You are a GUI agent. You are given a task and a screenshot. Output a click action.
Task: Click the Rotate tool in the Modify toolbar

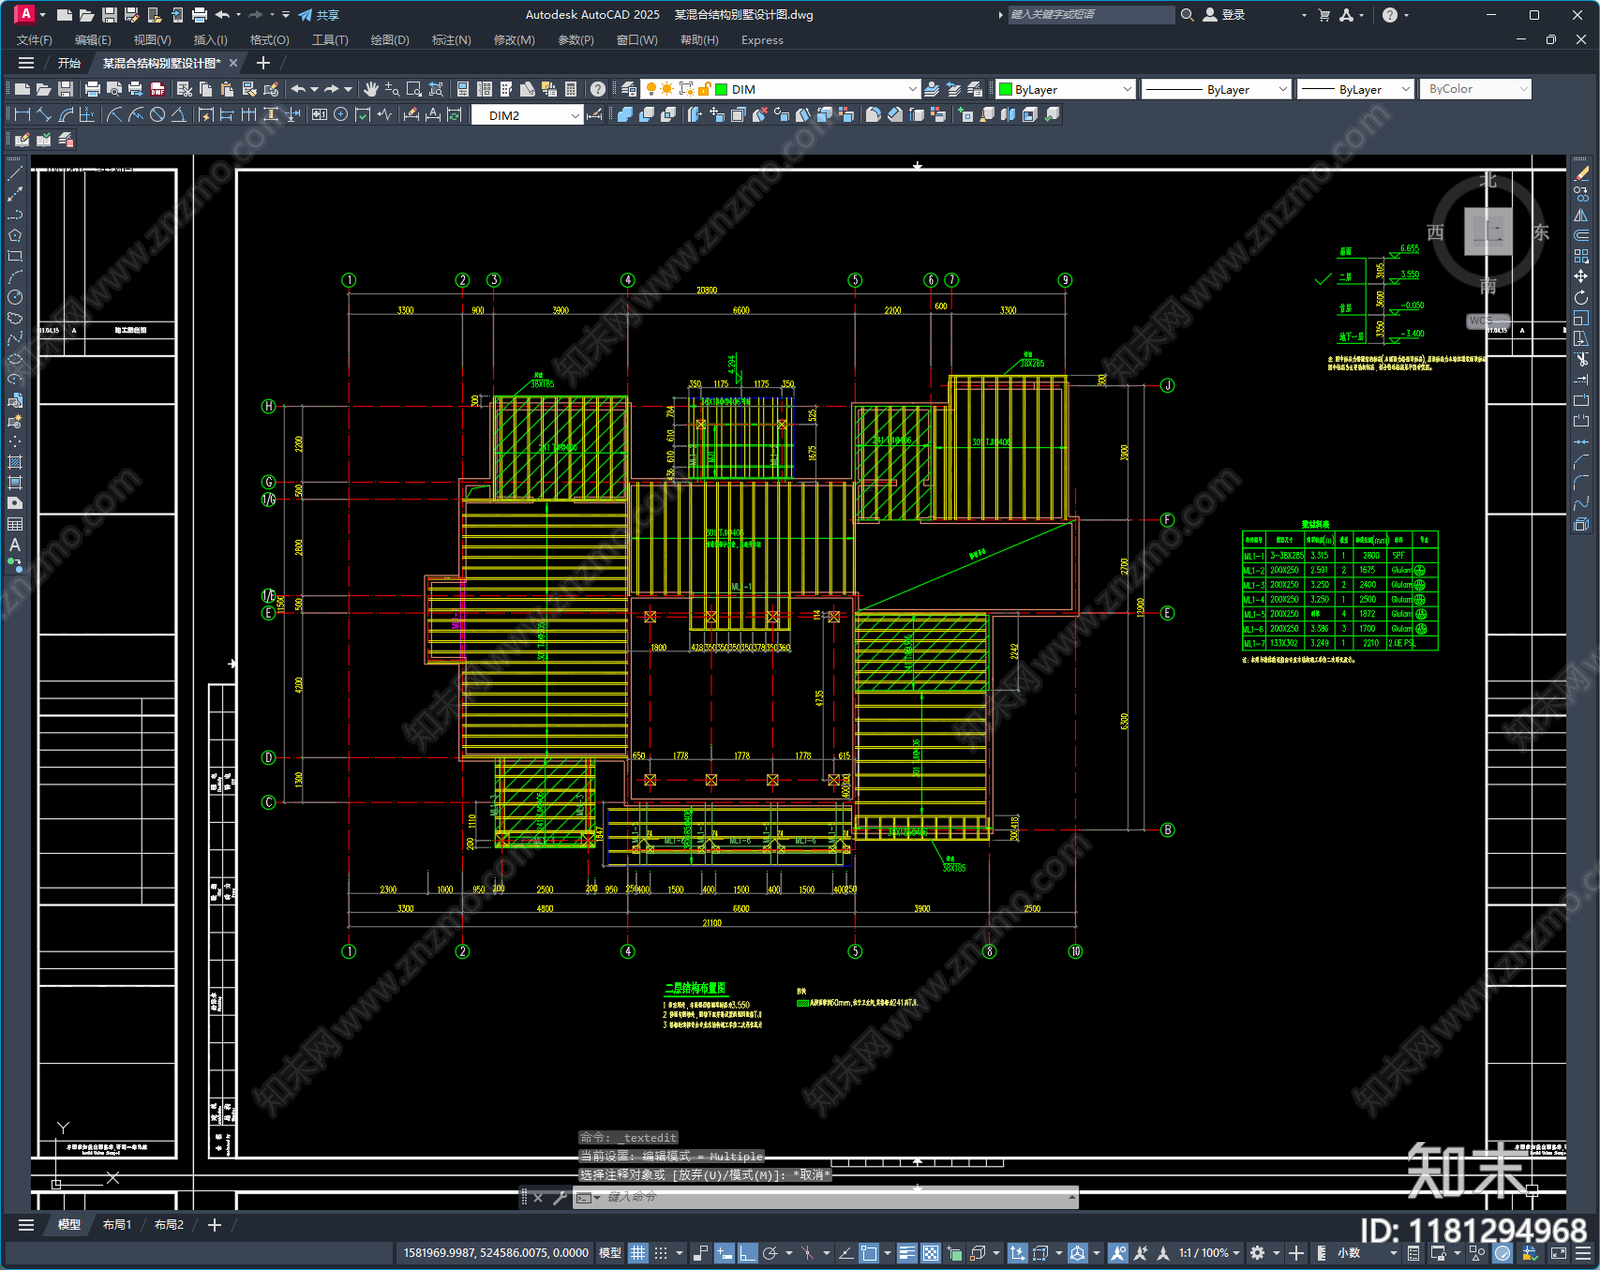coord(1581,297)
